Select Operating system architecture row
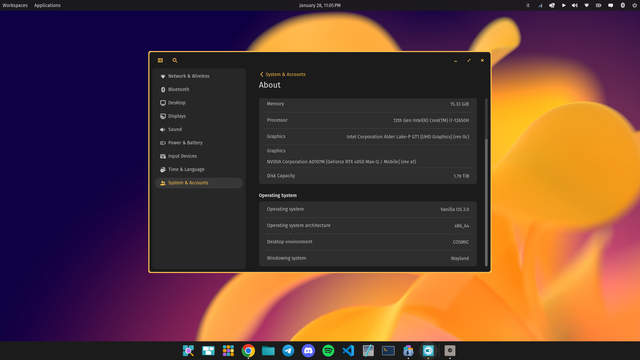This screenshot has width=640, height=360. tap(368, 226)
